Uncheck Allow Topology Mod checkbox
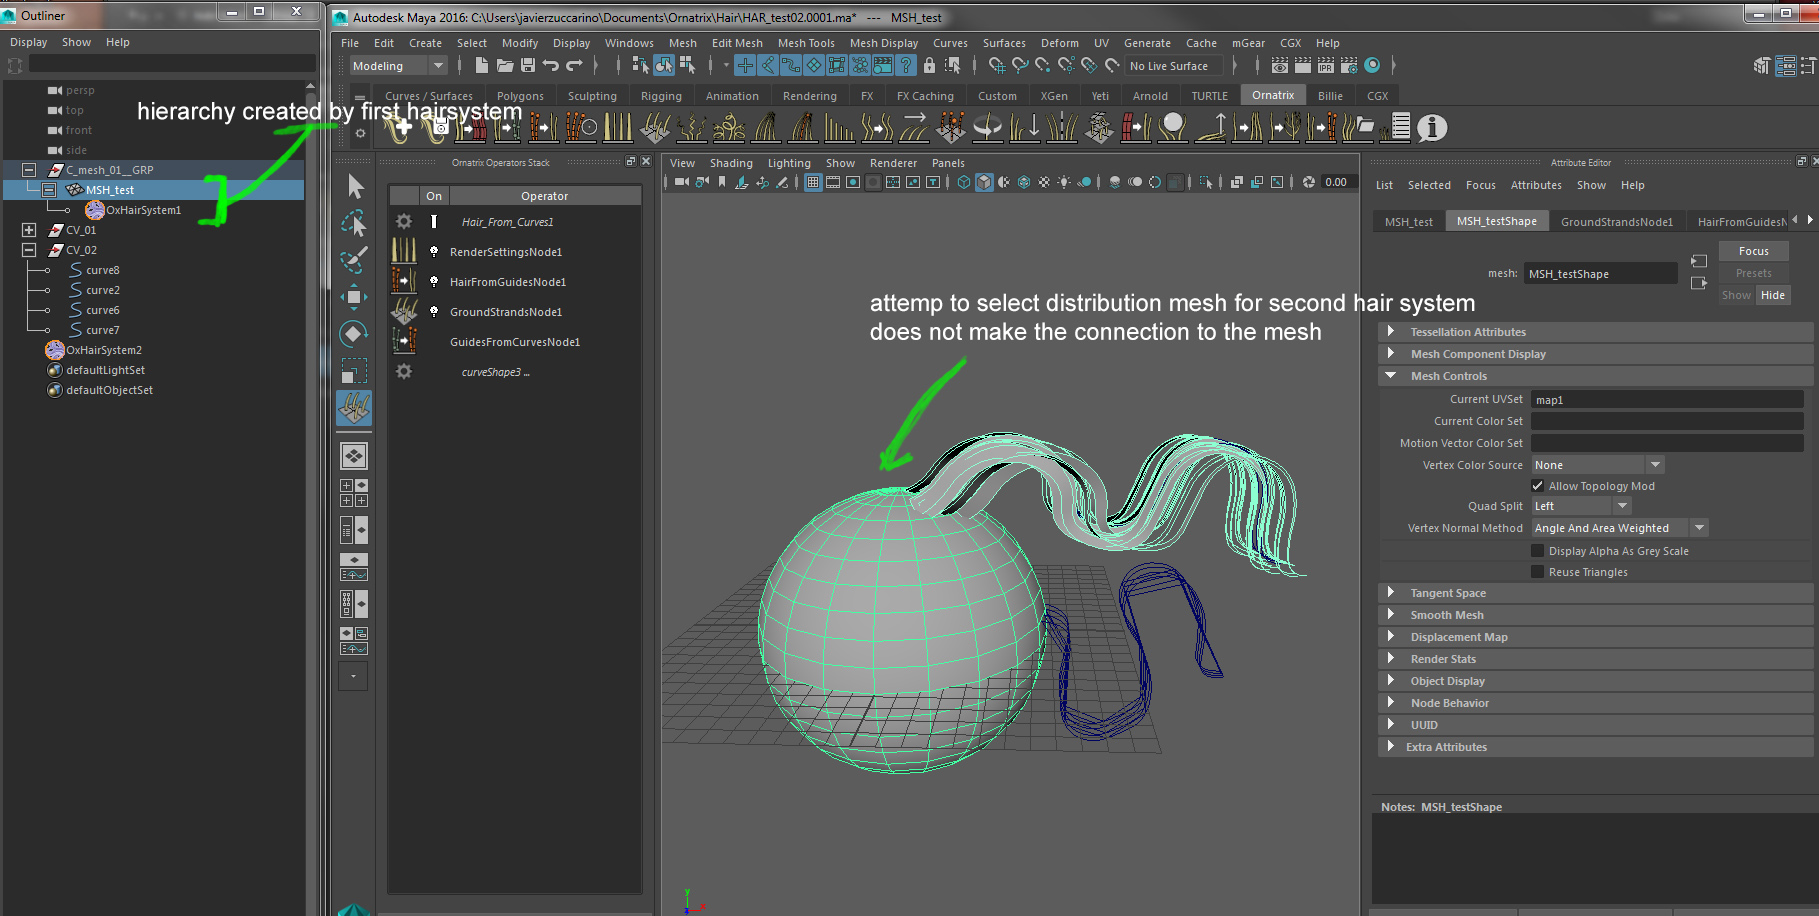This screenshot has width=1819, height=916. (x=1538, y=486)
